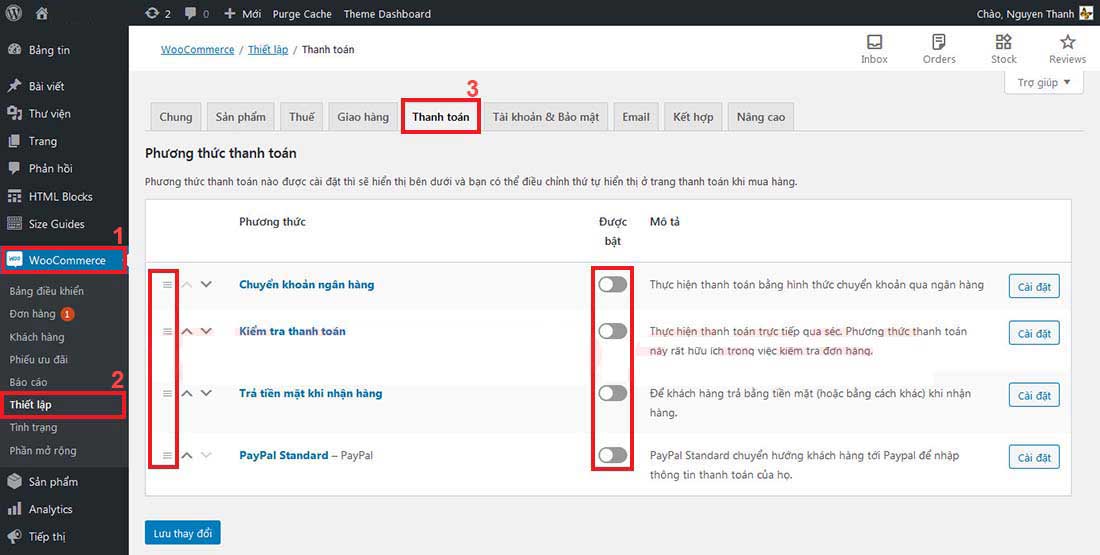Click the updates refresh icon
This screenshot has width=1100, height=555.
point(151,14)
